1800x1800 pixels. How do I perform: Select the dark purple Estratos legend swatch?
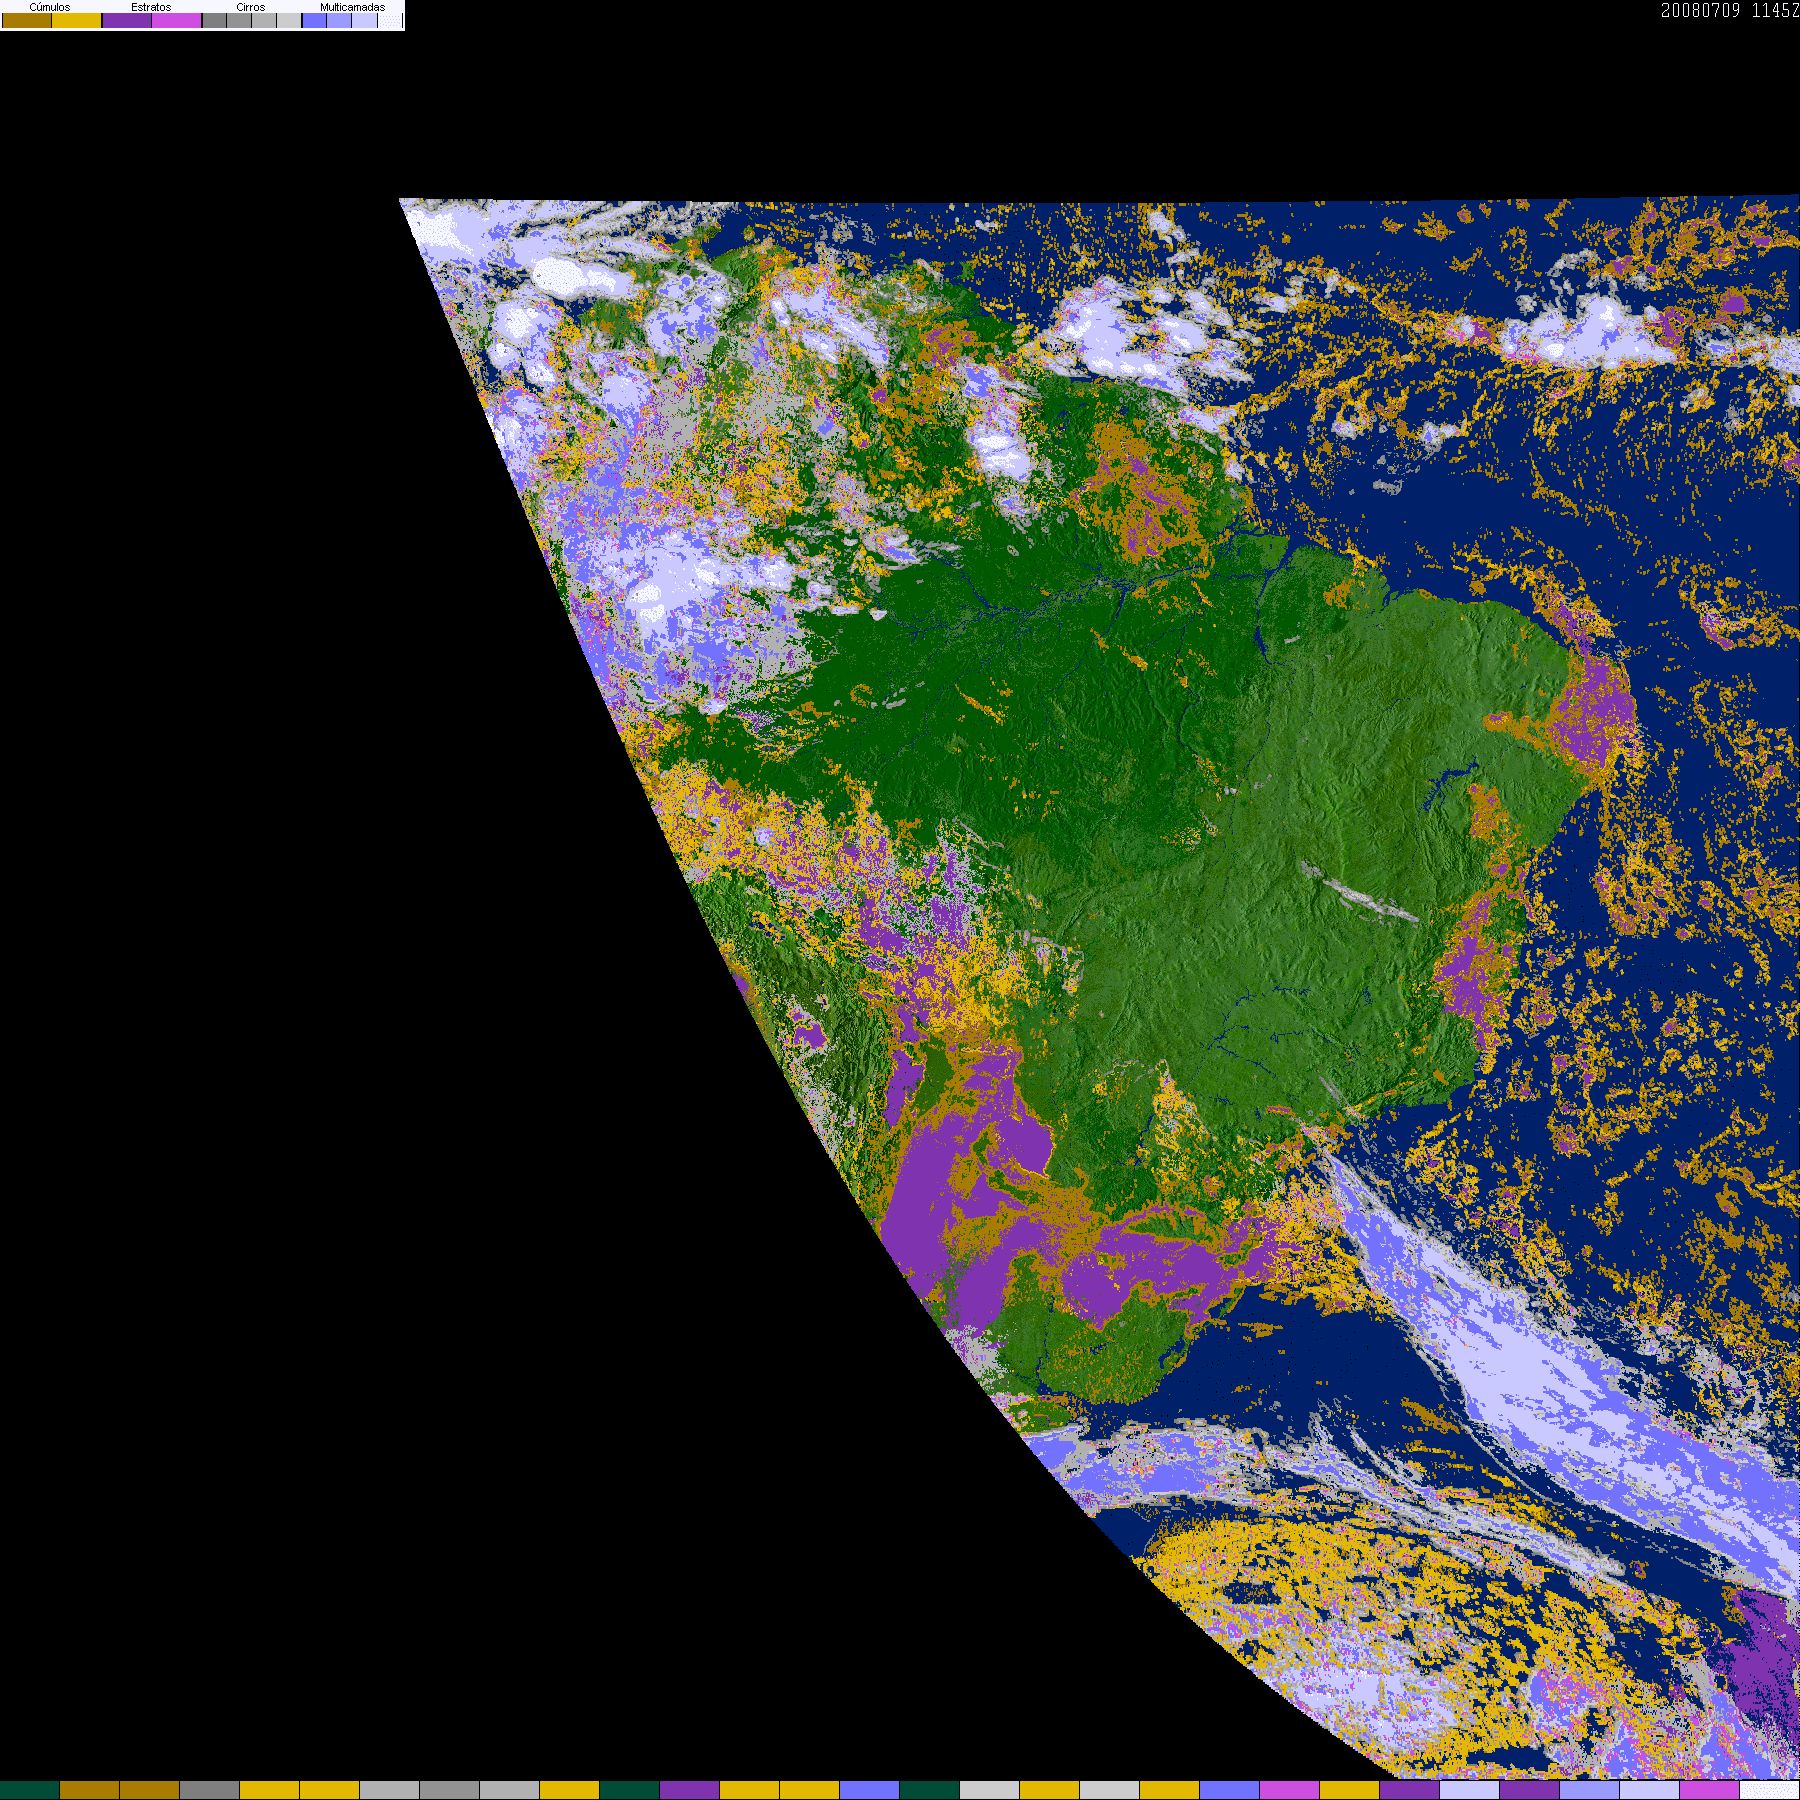(127, 20)
